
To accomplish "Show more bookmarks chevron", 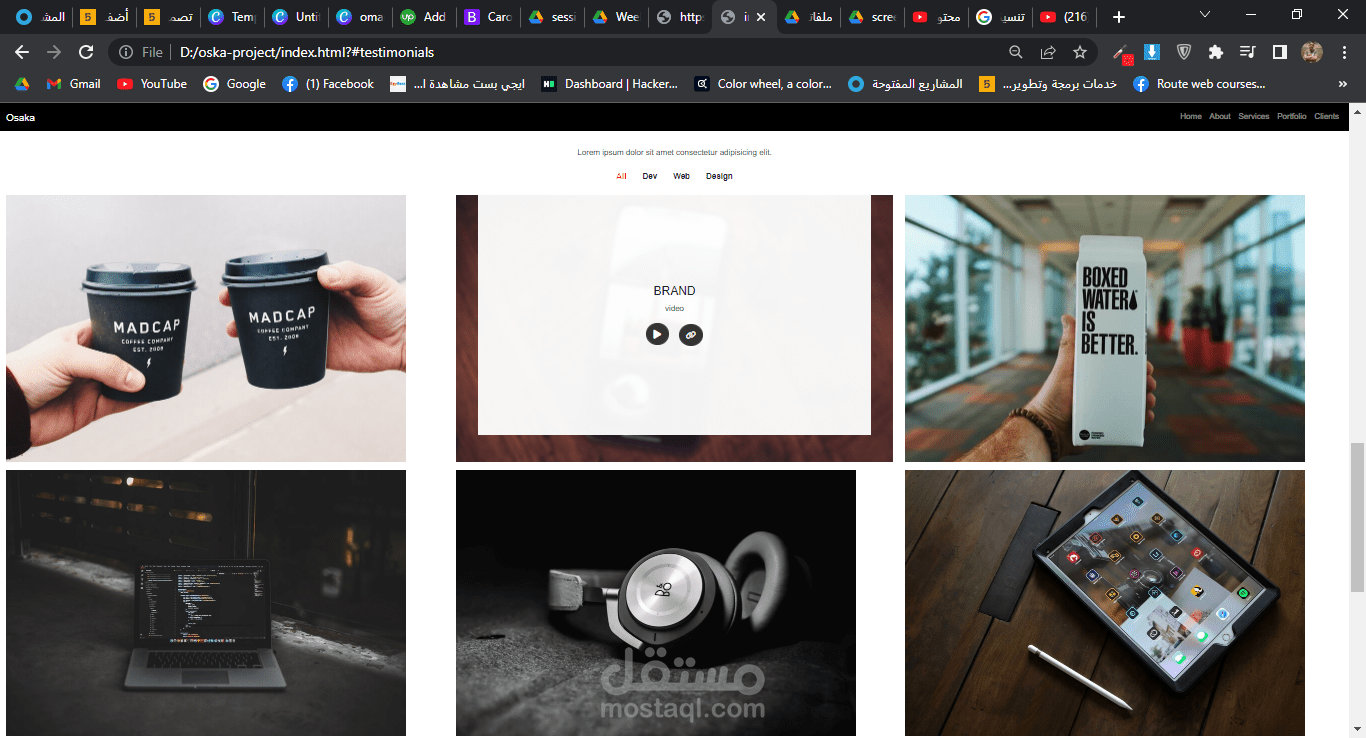I will tap(1342, 84).
